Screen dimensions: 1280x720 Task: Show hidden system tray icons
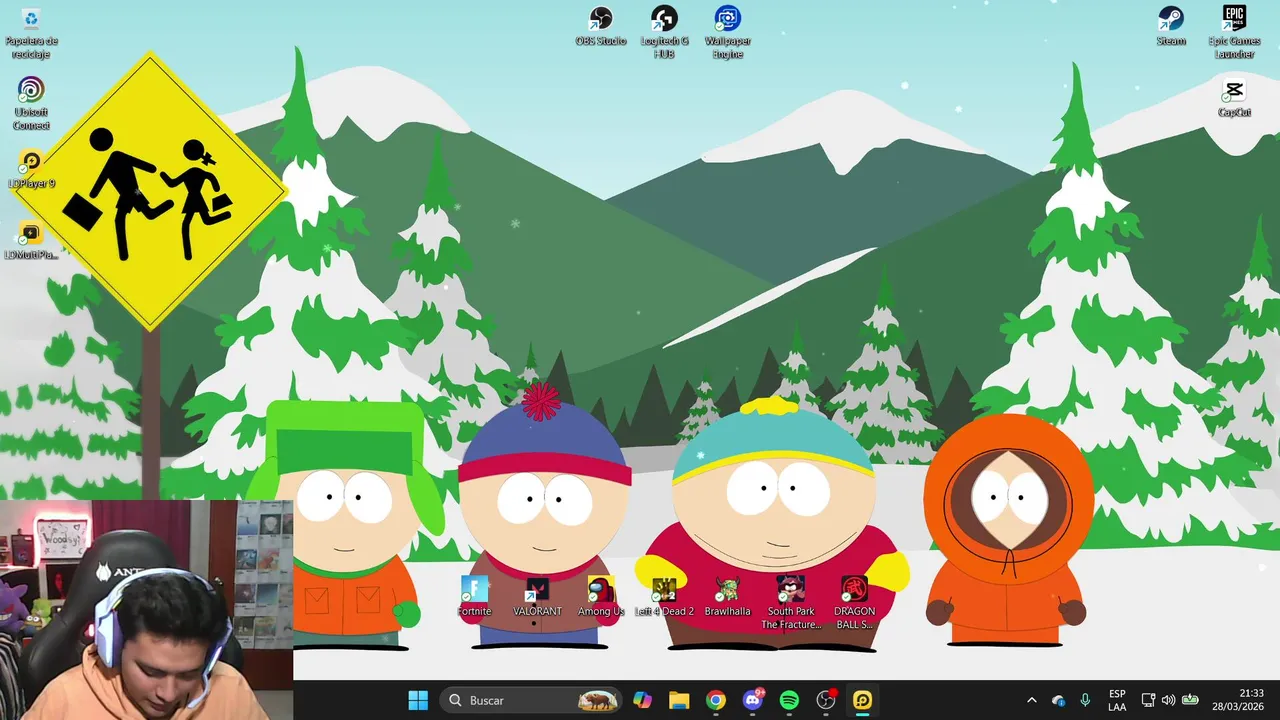pos(1031,700)
